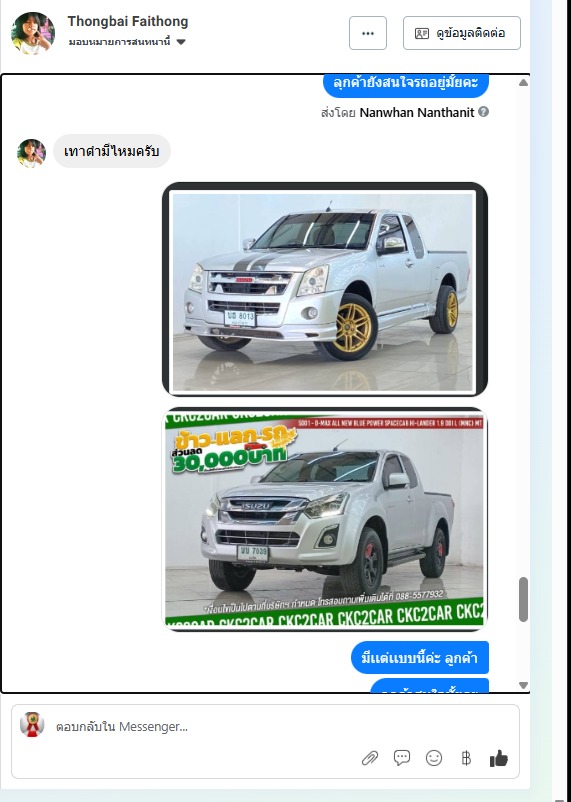Screen dimensions: 571x802
Task: Select the มีแต่แบบนี้ค่ะ ลูกค้า message bubble
Action: 420,657
